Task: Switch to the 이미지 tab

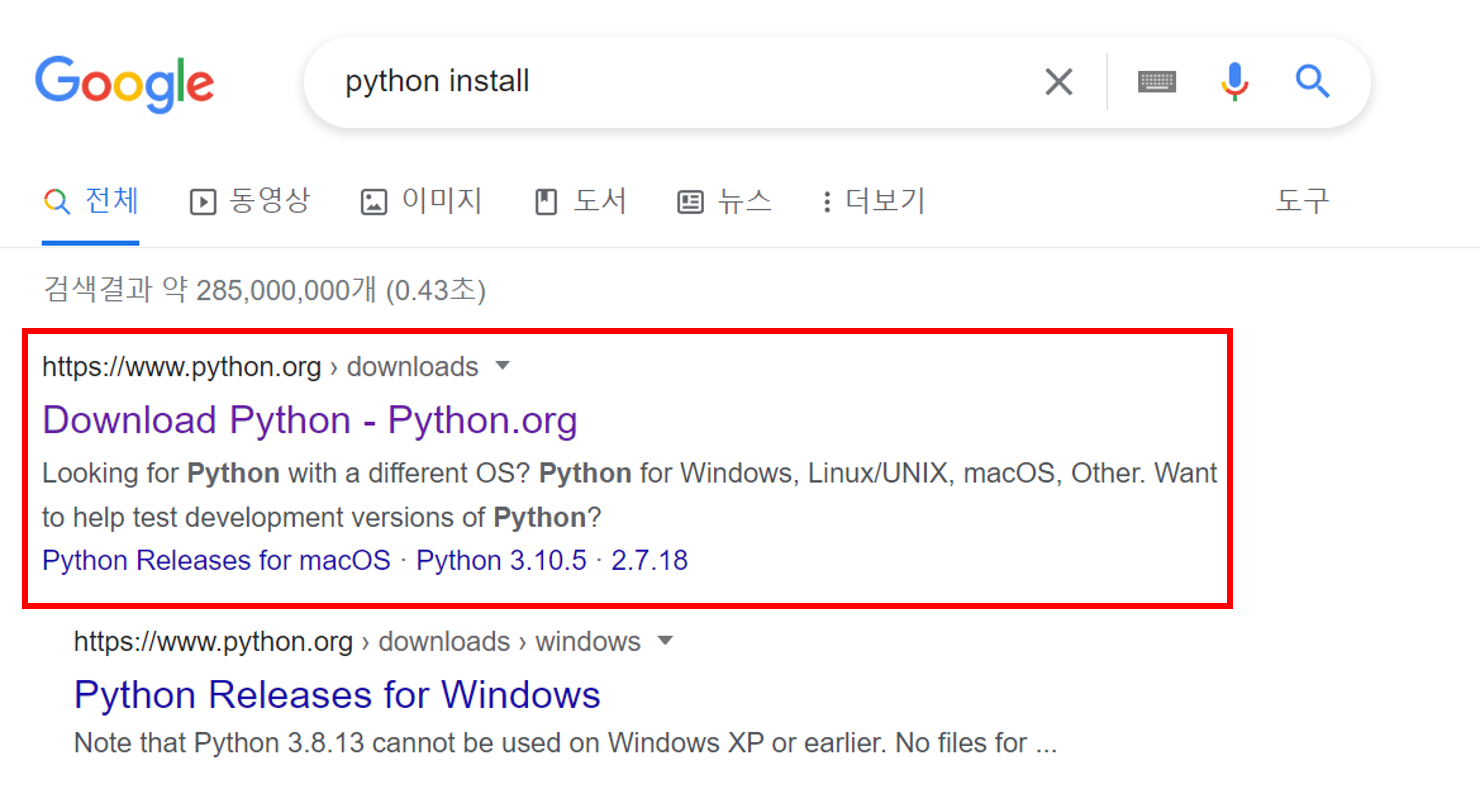Action: point(421,202)
